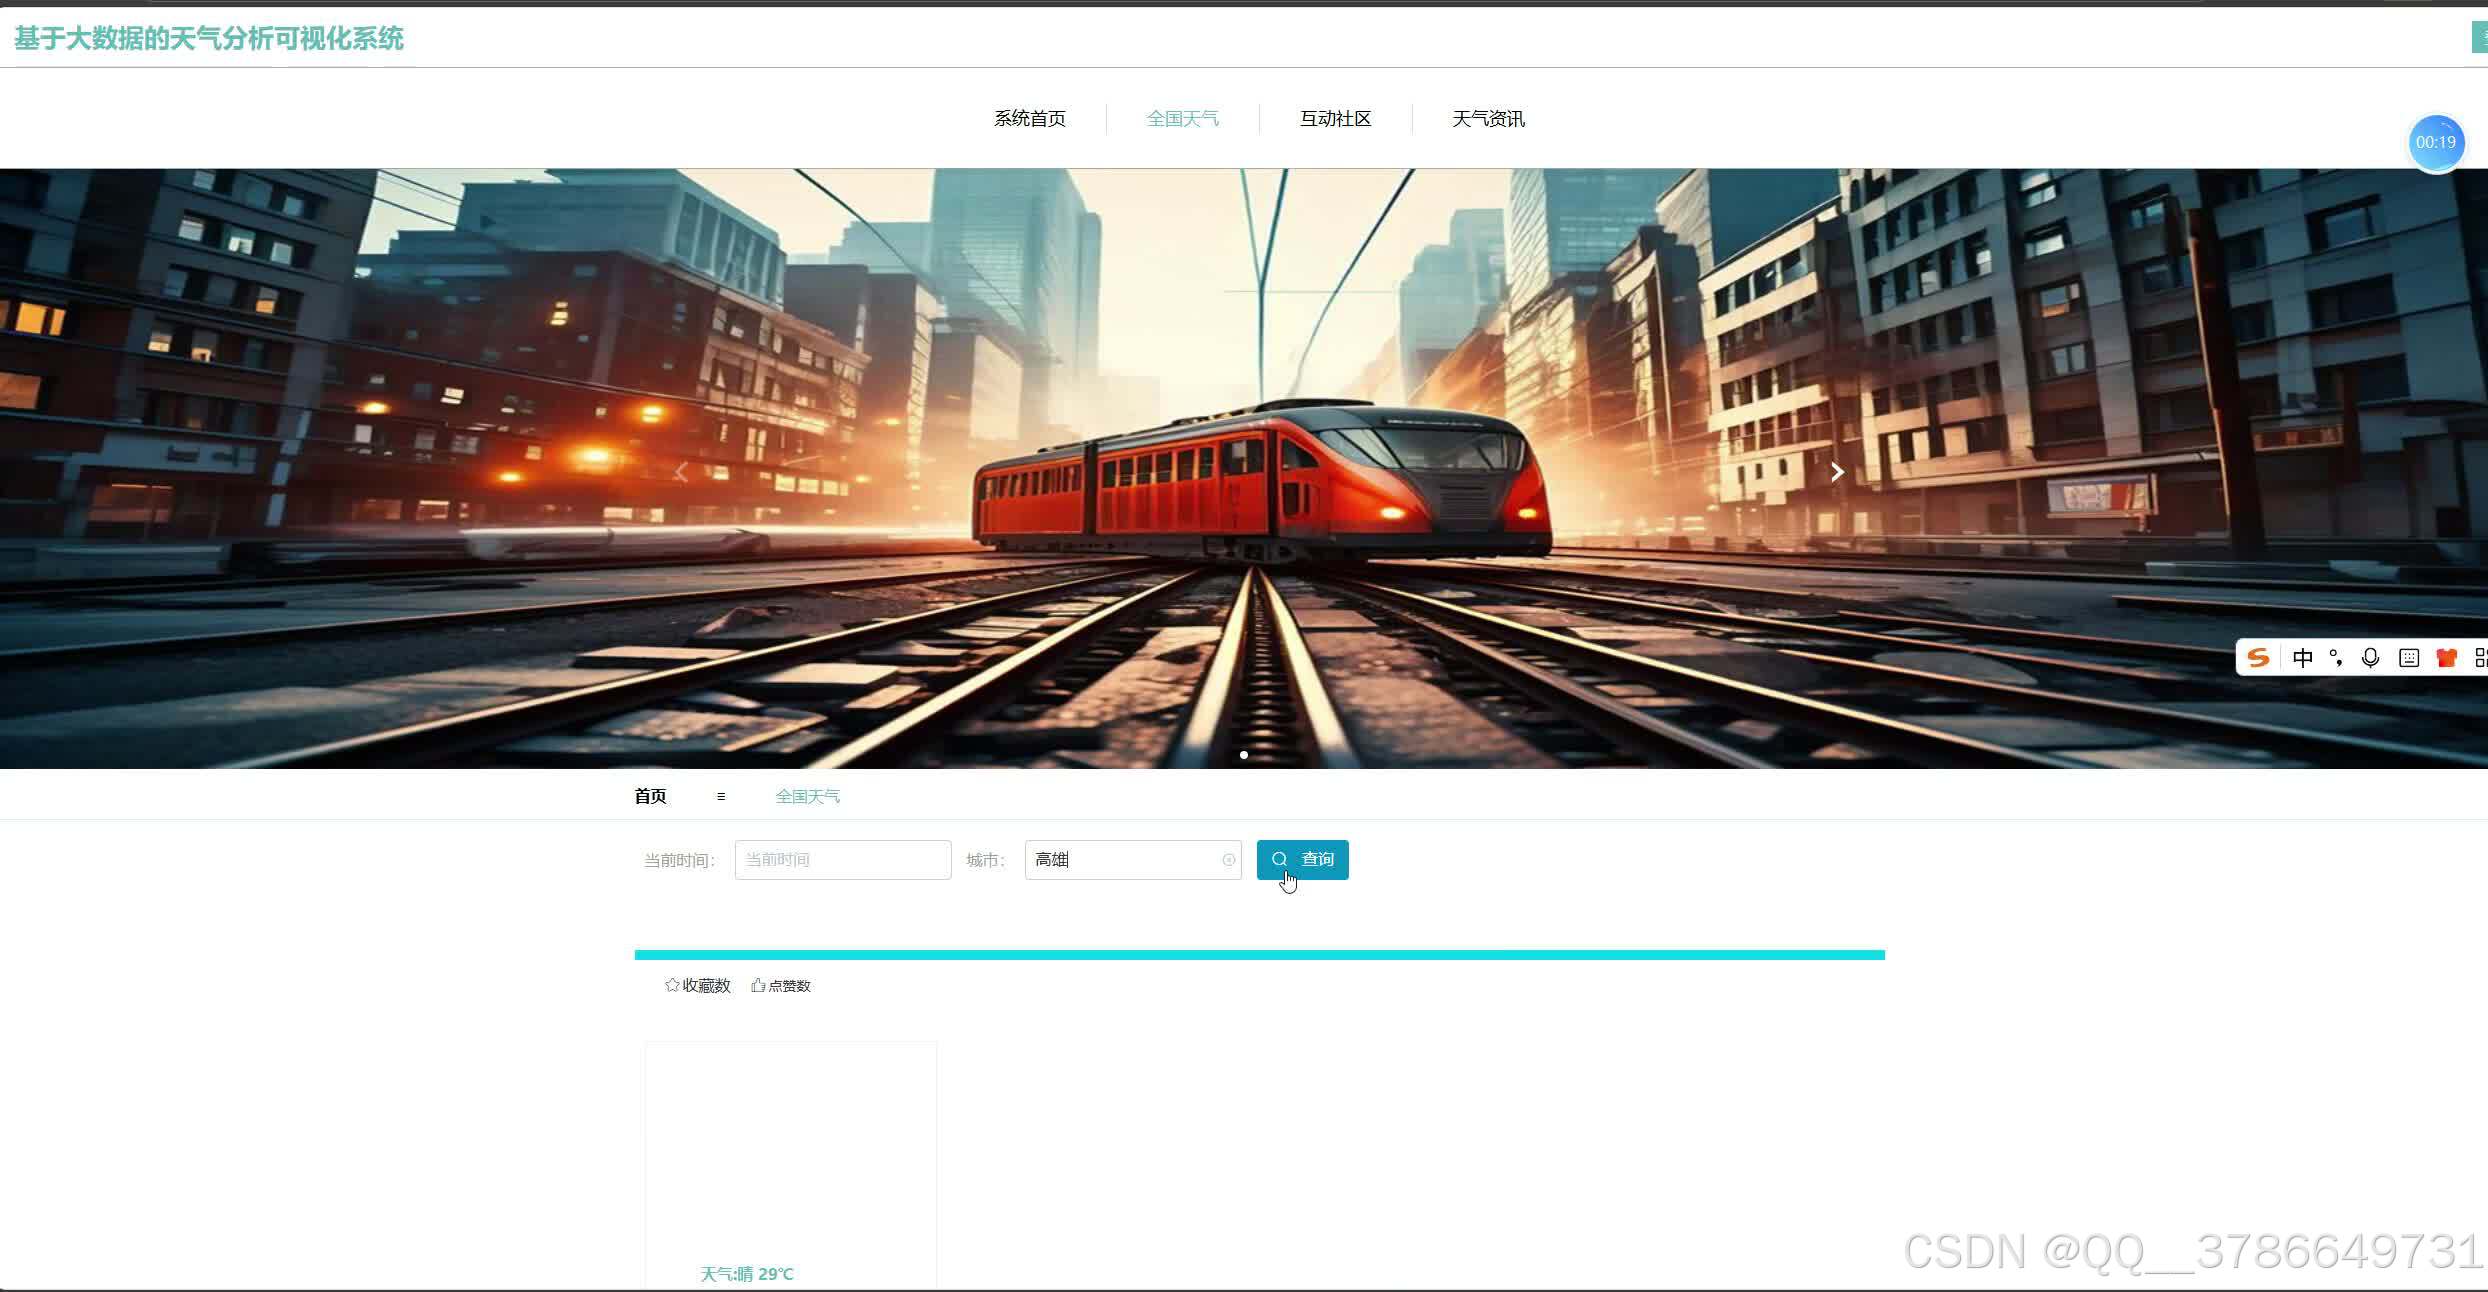Screen dimensions: 2488x1292
Task: Open the 天气资讯 navigation item
Action: tap(1488, 119)
